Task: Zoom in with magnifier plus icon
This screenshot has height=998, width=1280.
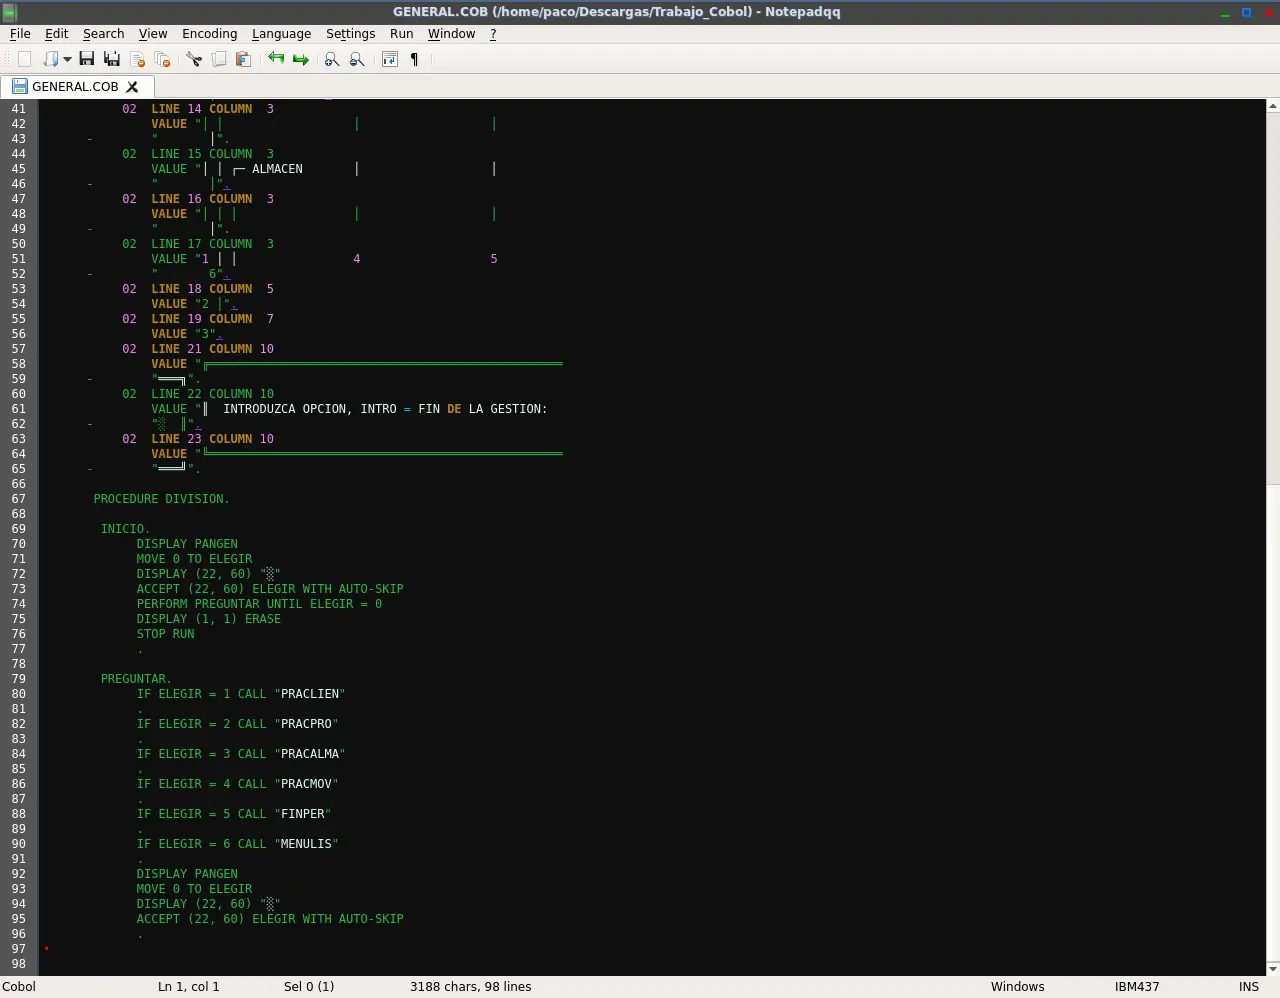Action: [332, 59]
